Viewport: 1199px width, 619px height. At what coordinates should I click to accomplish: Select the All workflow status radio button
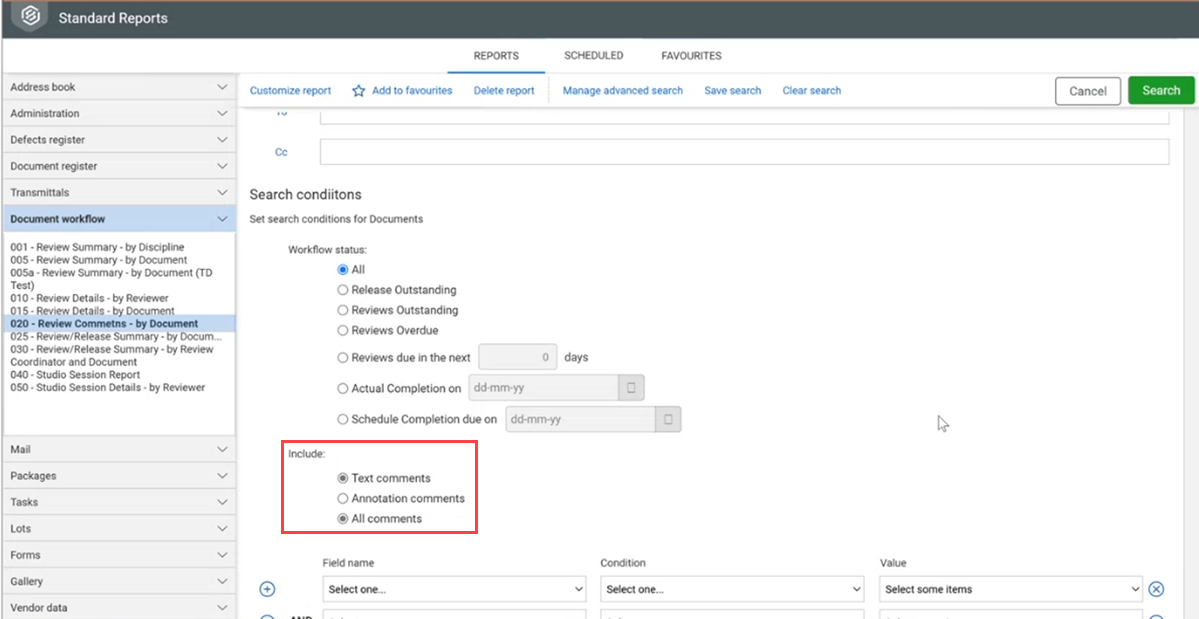(343, 270)
